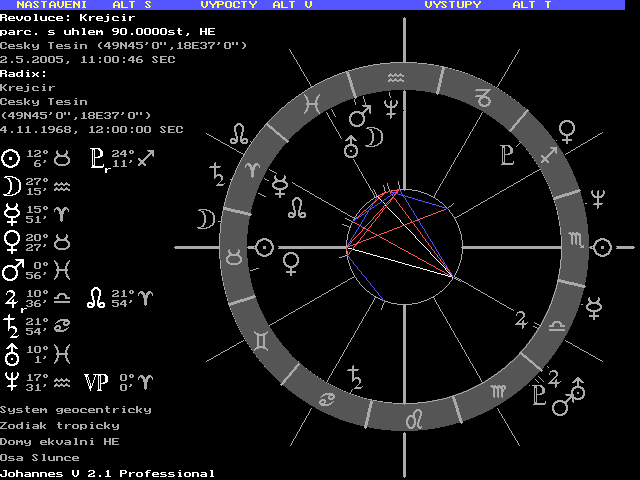Select the Saturn glyph in left planet list

(11, 326)
